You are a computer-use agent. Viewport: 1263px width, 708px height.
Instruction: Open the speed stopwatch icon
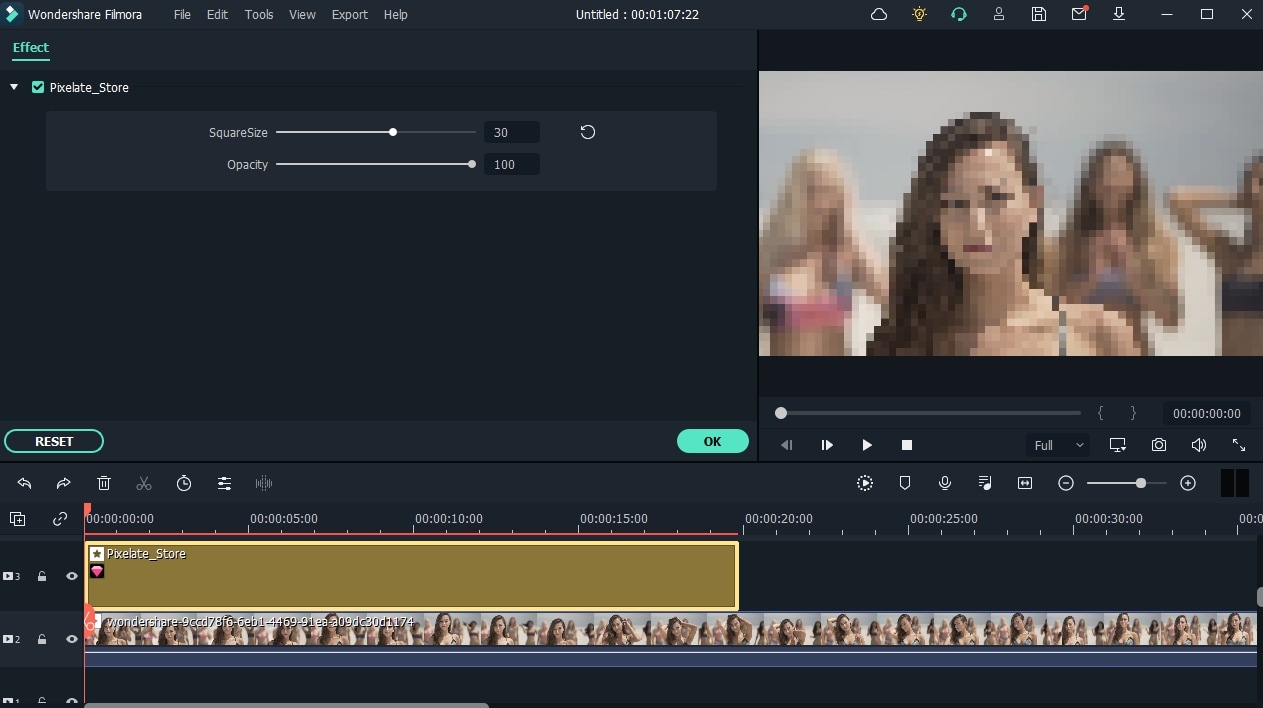184,483
